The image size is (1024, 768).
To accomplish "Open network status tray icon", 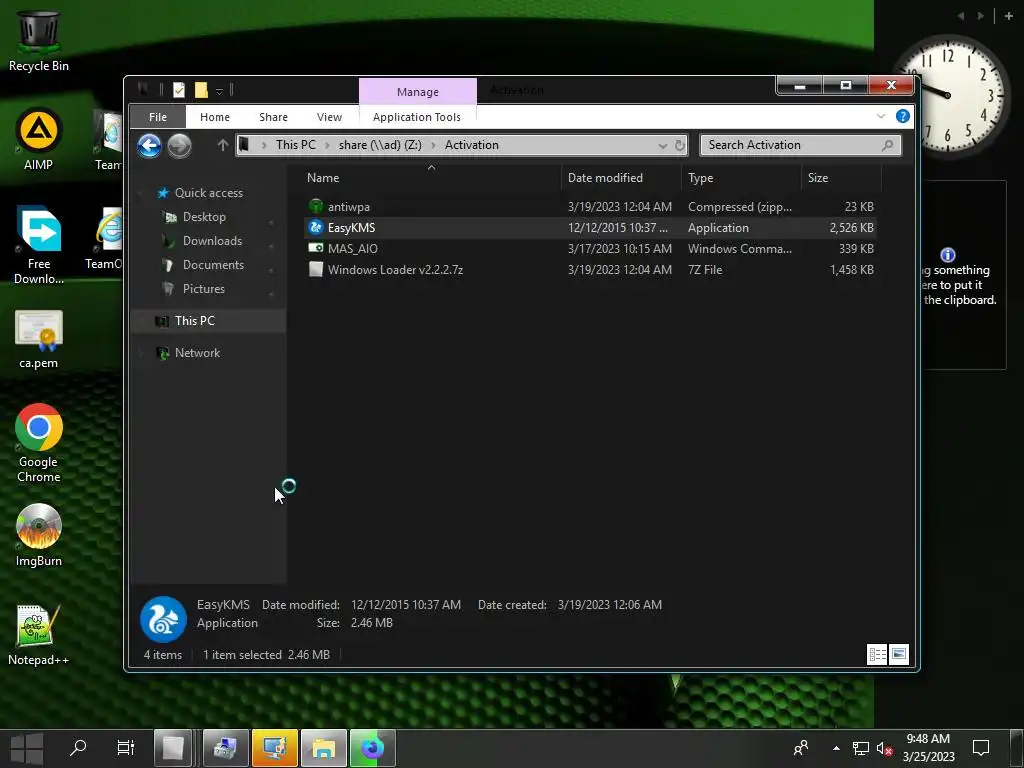I will 861,748.
